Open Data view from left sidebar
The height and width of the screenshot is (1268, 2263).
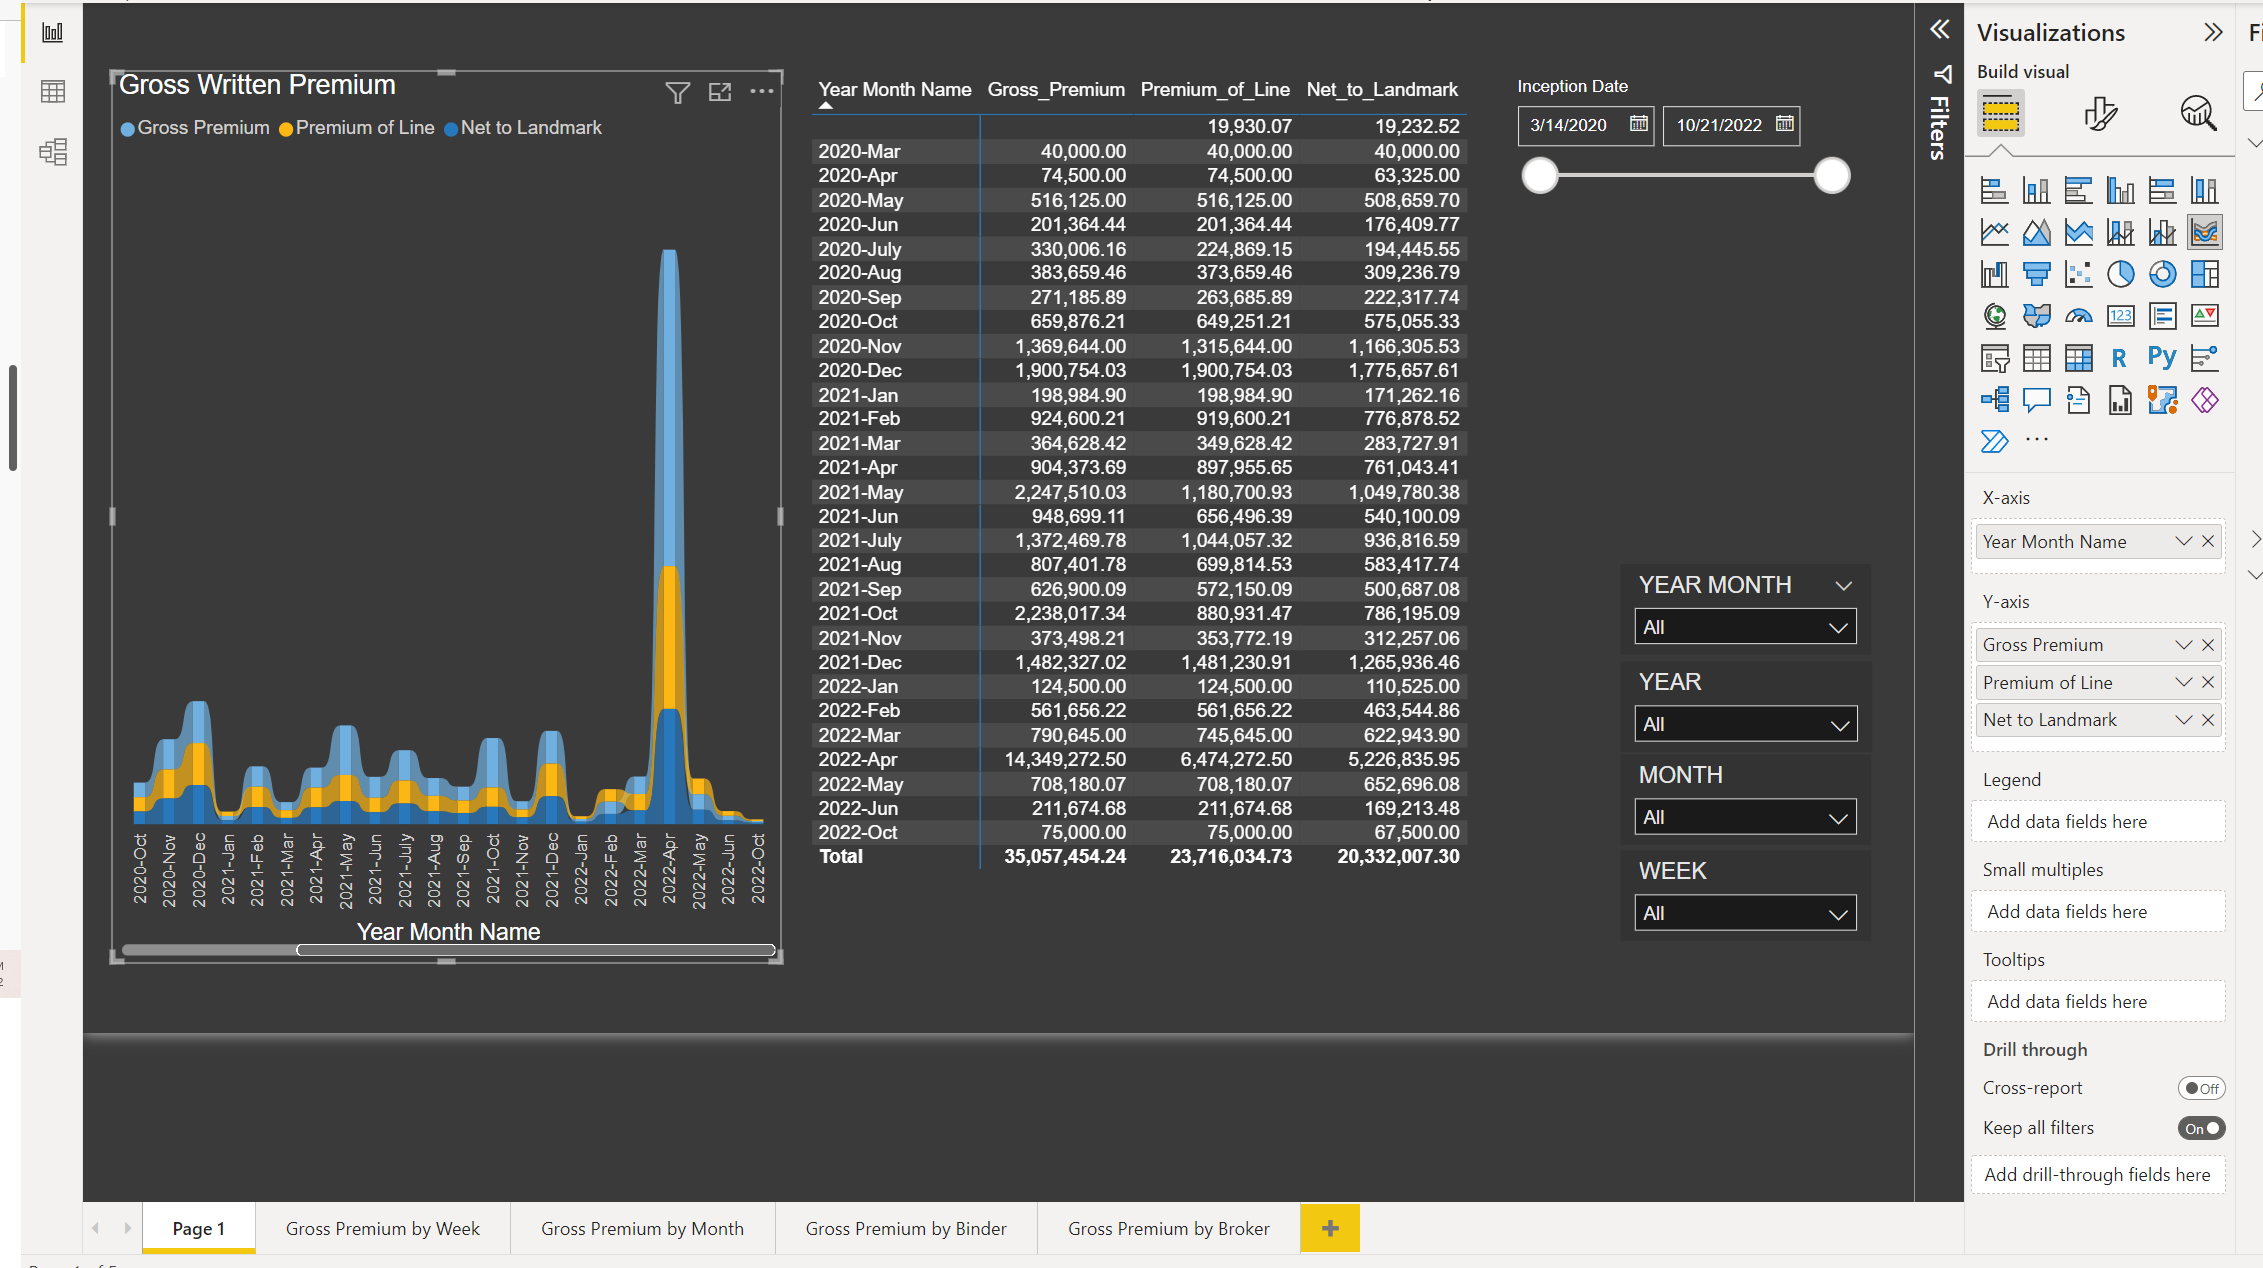[52, 90]
